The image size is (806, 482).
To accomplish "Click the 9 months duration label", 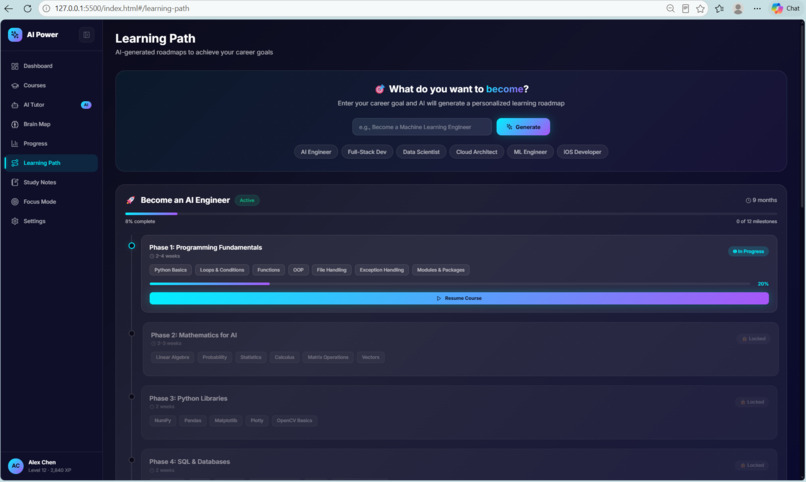I will [761, 200].
